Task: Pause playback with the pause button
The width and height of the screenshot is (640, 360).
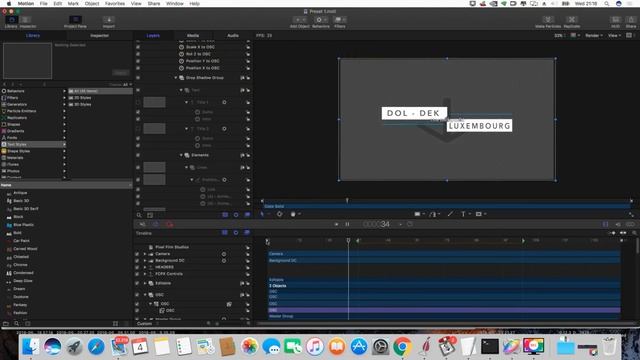Action: (347, 224)
